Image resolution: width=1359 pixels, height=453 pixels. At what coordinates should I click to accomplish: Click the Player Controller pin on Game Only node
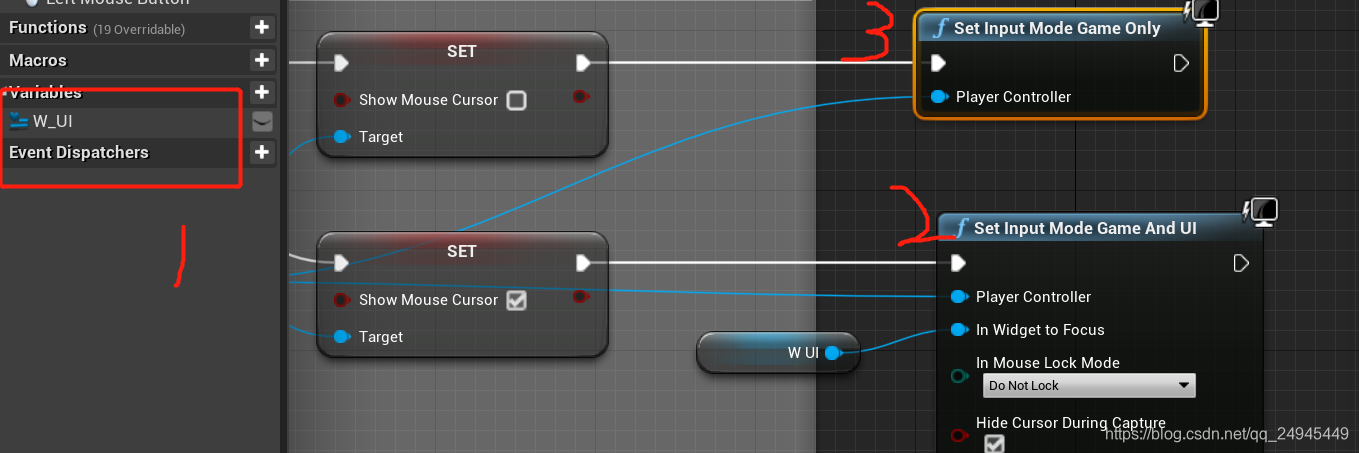939,97
